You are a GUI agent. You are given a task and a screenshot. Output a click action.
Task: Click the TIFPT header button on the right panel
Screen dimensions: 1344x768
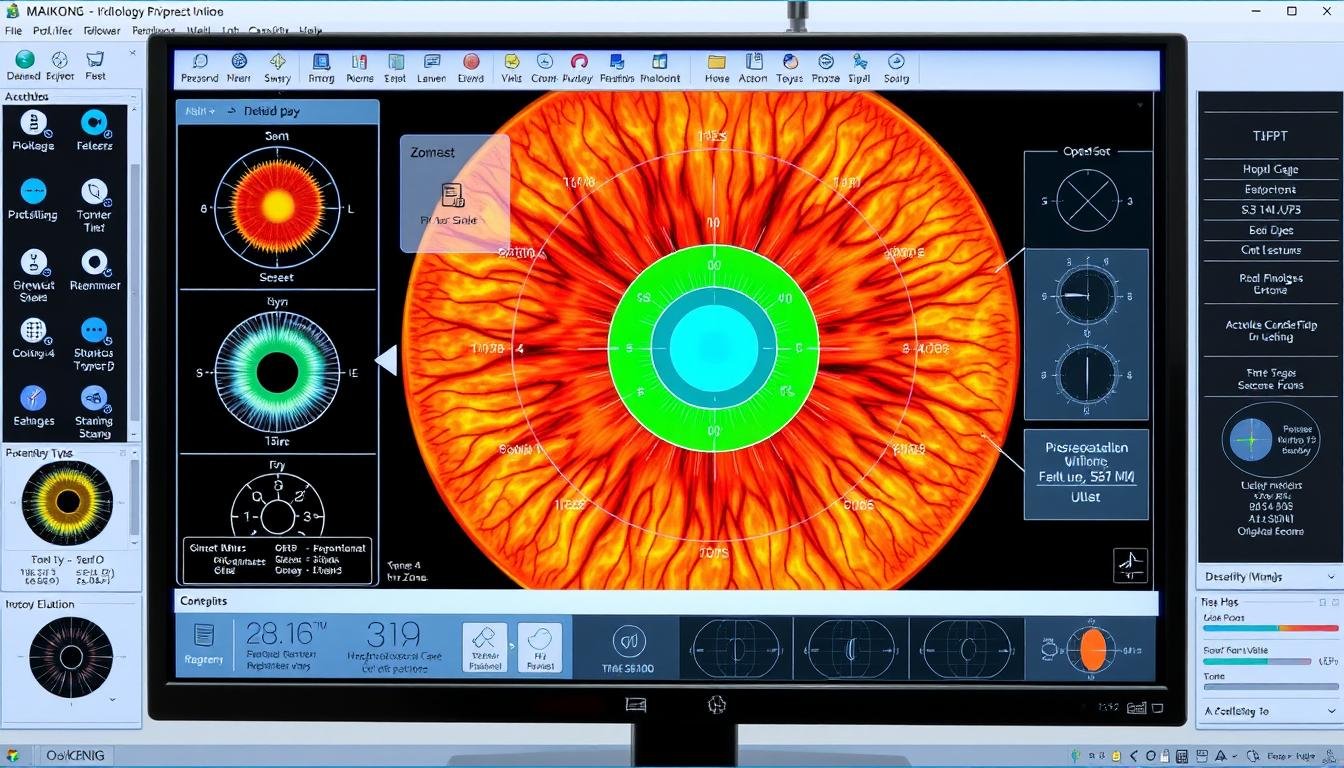[x=1270, y=135]
